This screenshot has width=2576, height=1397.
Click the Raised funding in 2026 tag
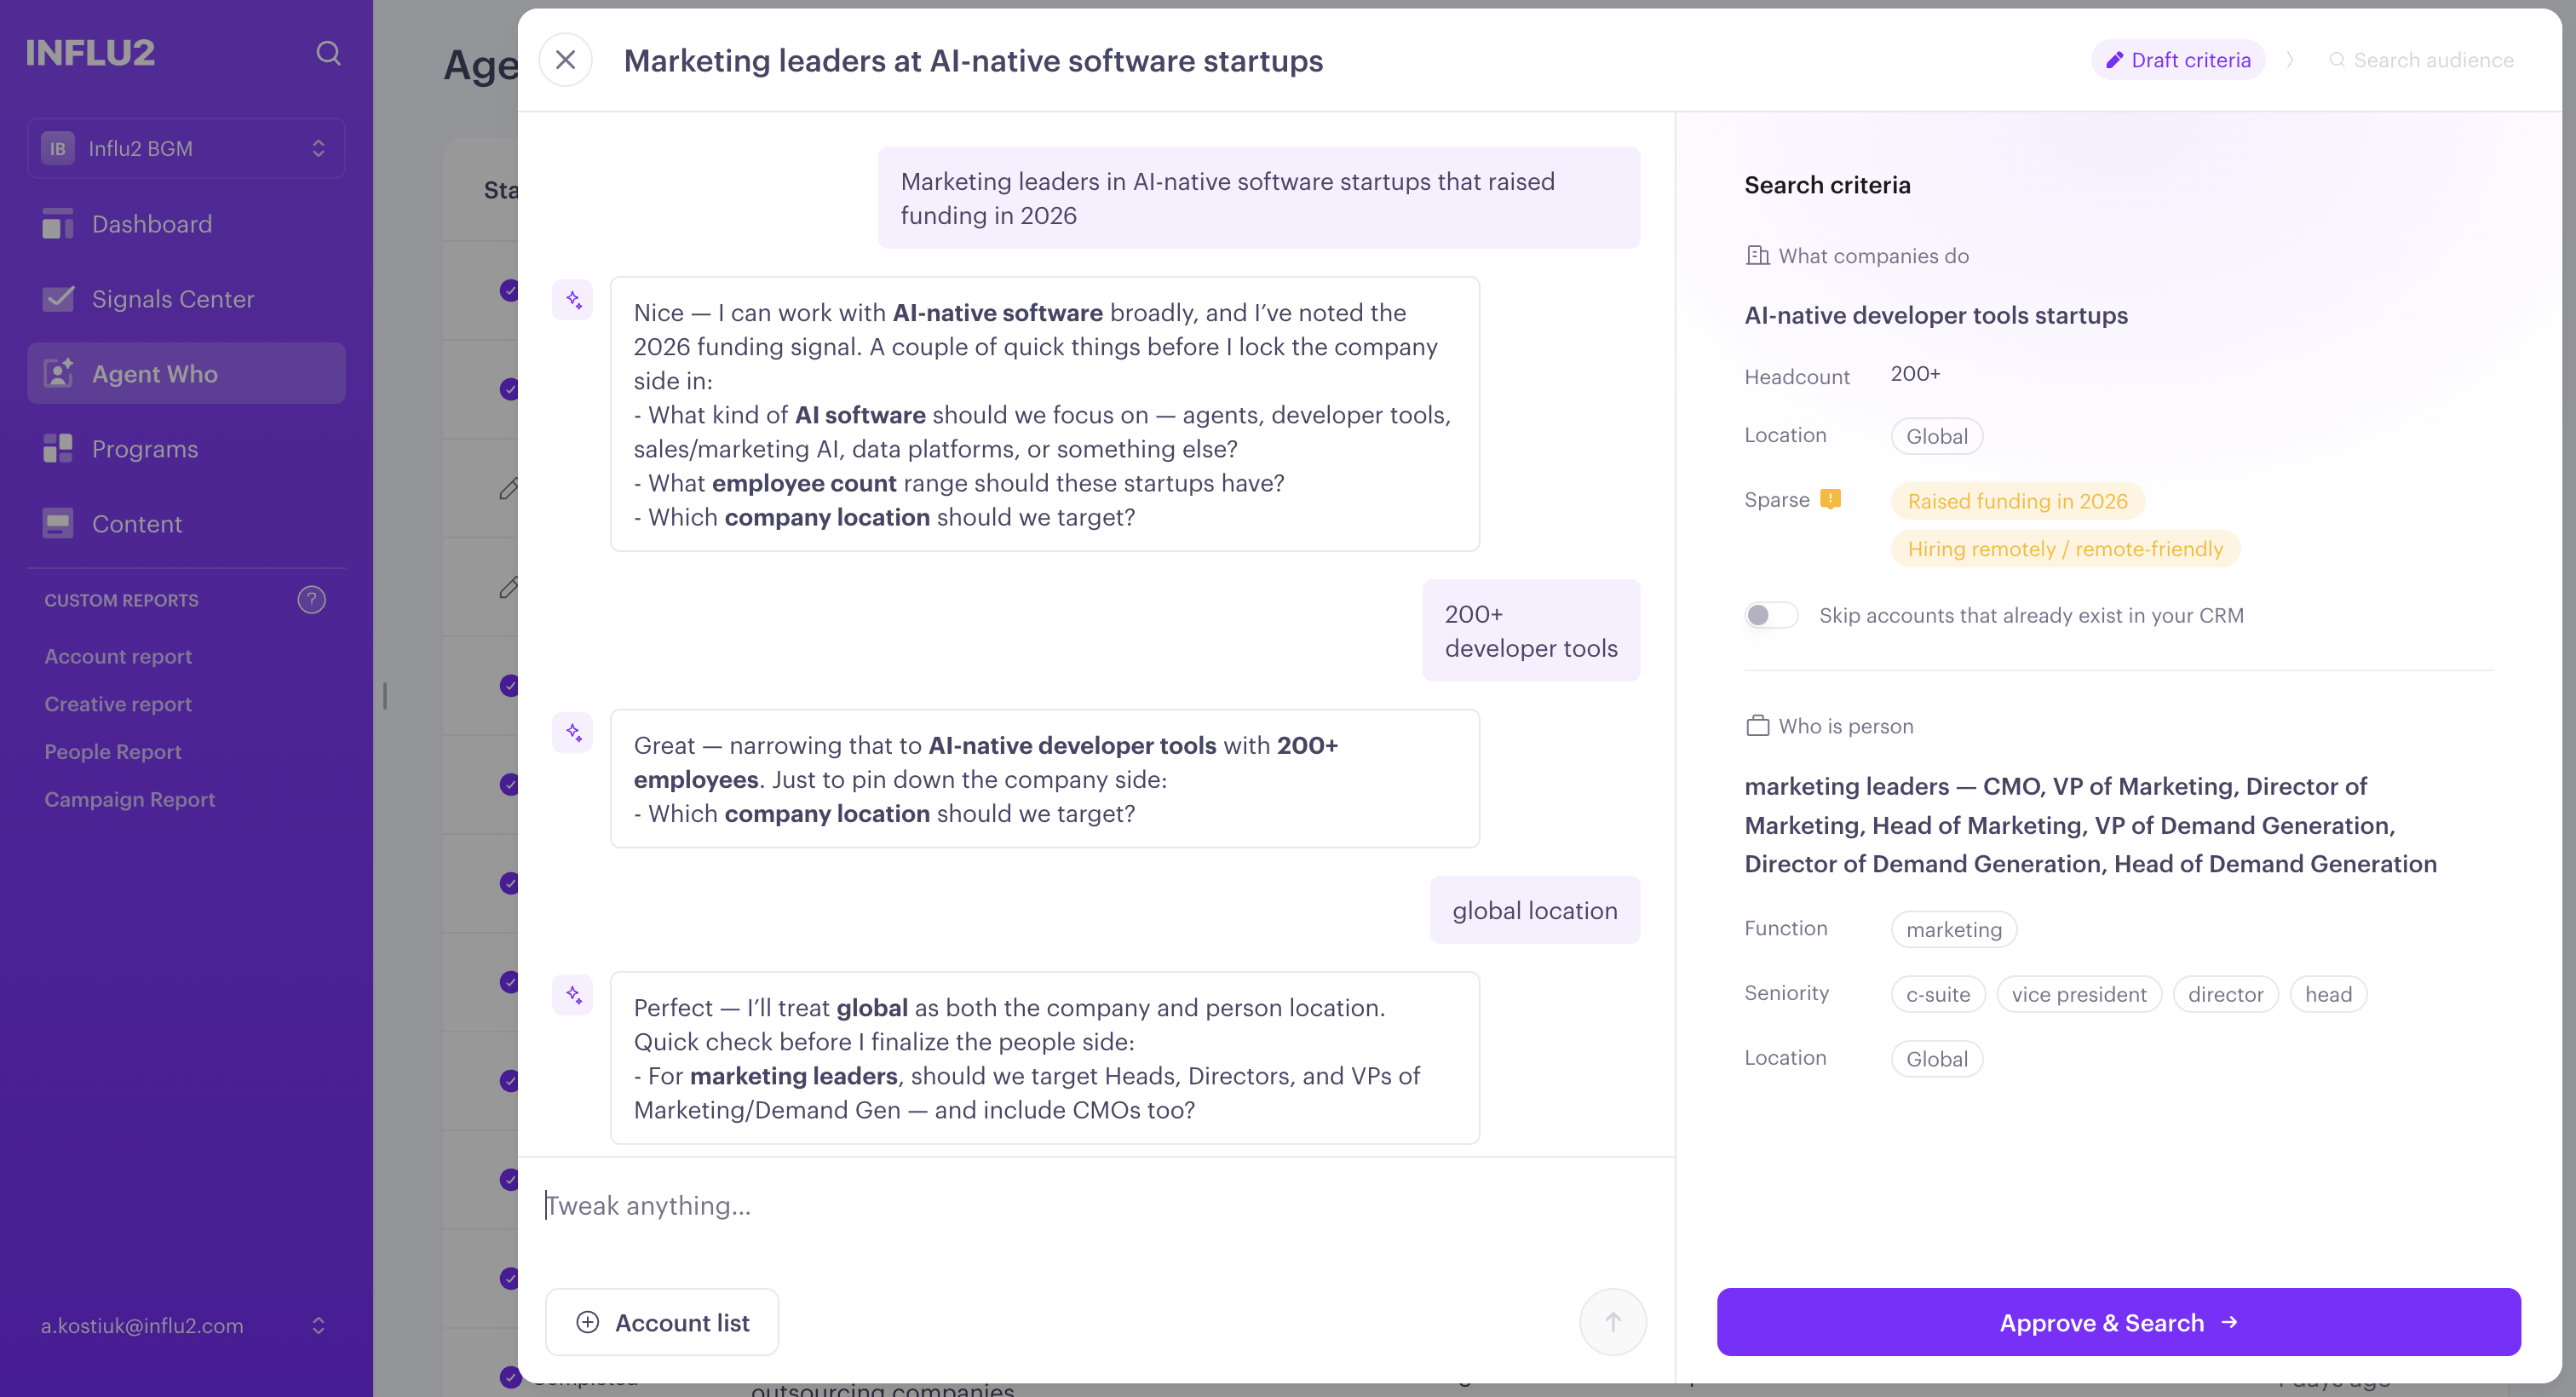(2017, 501)
